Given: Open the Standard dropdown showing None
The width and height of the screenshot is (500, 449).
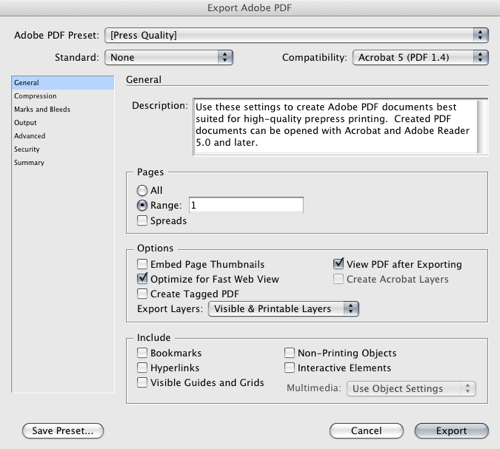Looking at the screenshot, I should click(x=169, y=57).
